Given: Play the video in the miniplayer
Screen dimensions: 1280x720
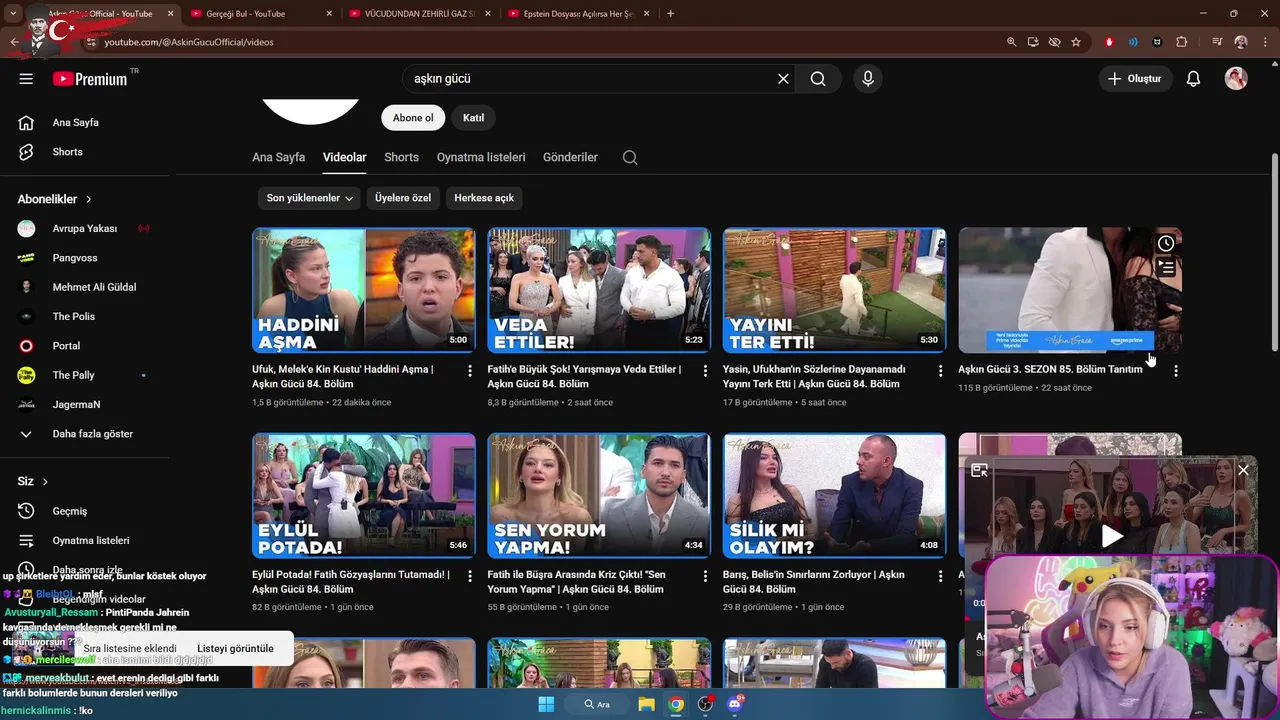Looking at the screenshot, I should [x=1112, y=536].
